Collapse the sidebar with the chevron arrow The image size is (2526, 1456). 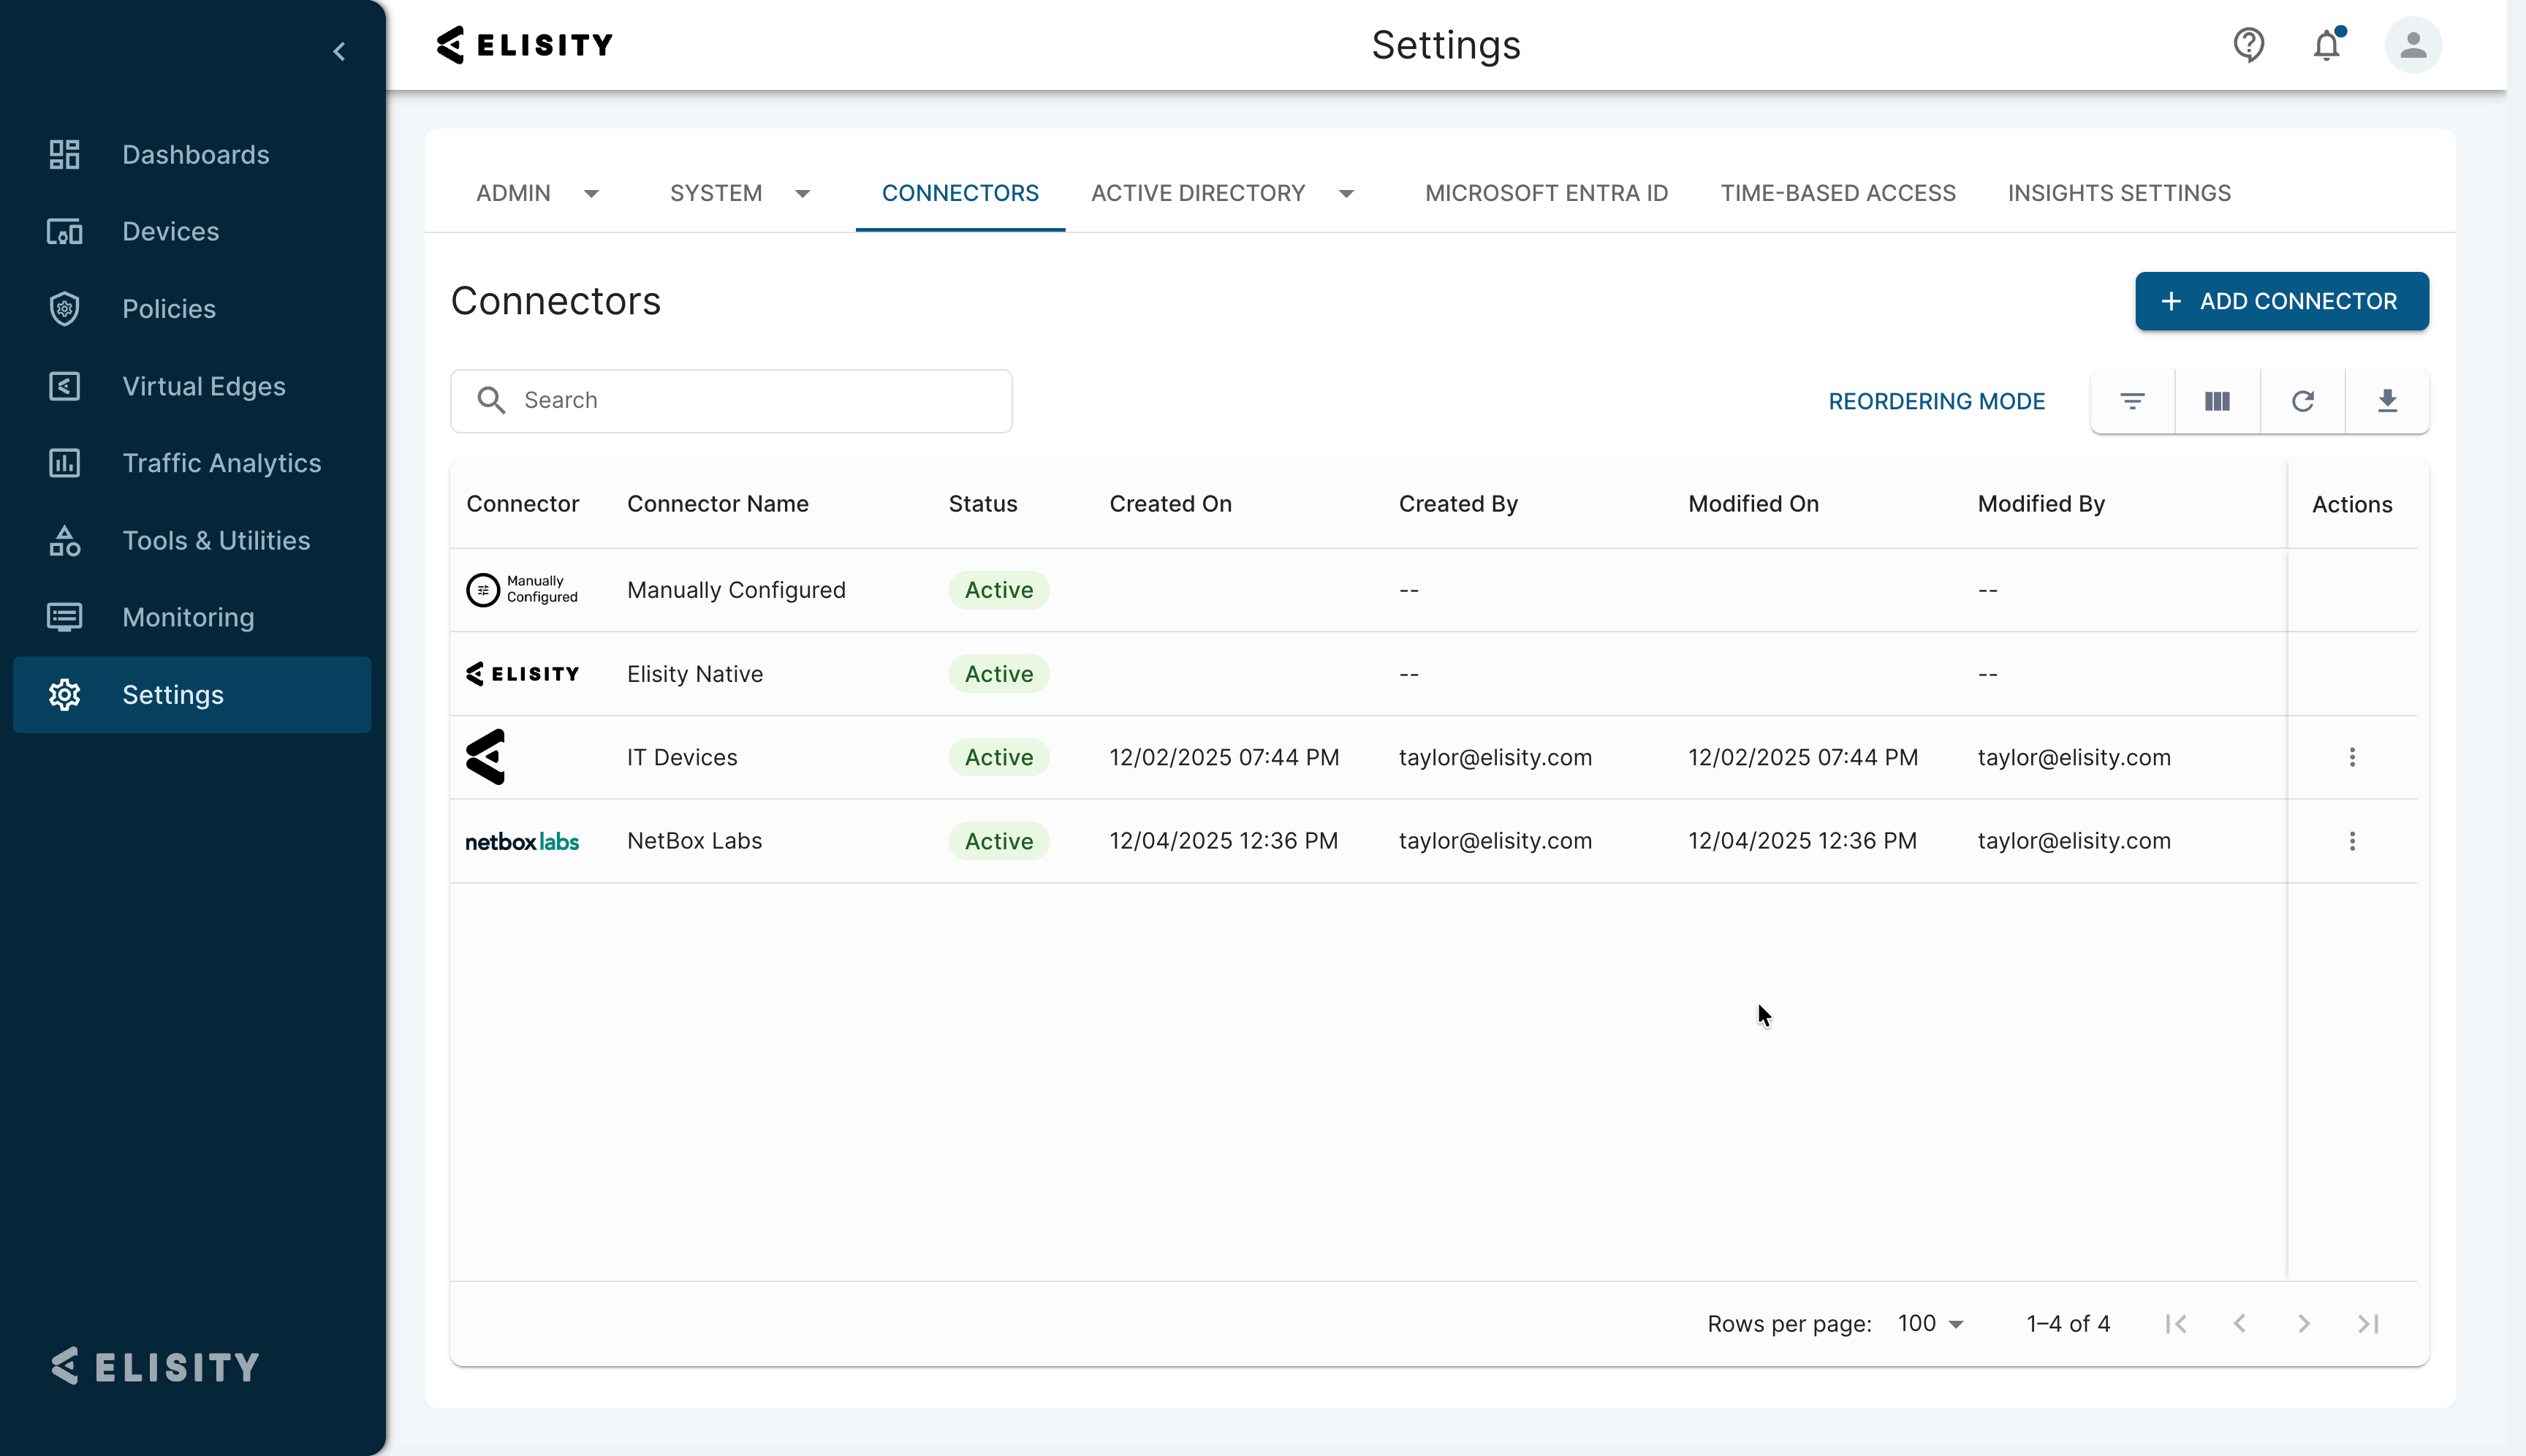point(340,51)
